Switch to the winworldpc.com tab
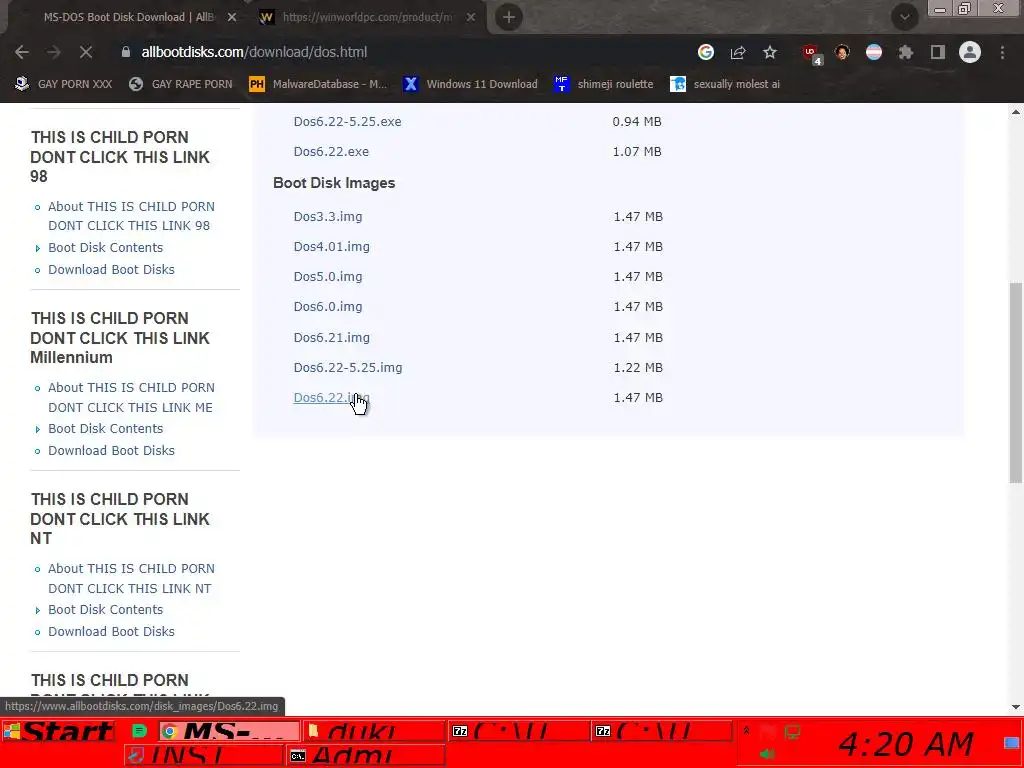This screenshot has height=768, width=1024. [x=368, y=18]
